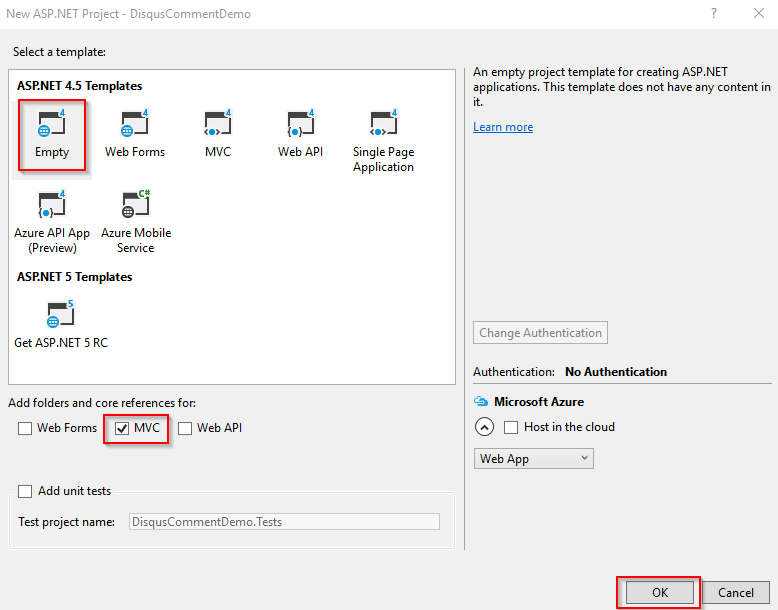This screenshot has height=610, width=778.
Task: Enable the Web Forms references checkbox
Action: click(x=25, y=428)
